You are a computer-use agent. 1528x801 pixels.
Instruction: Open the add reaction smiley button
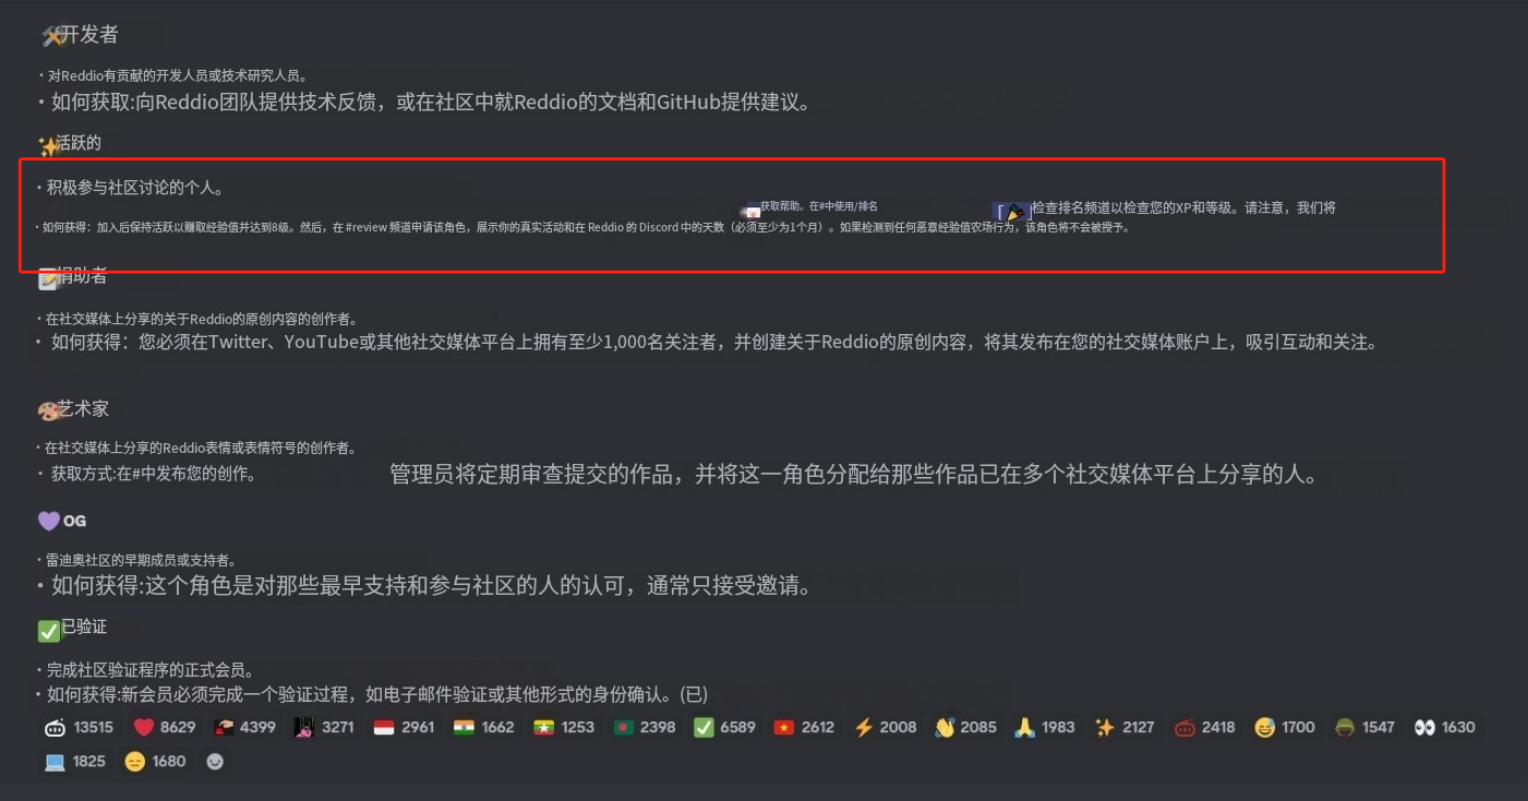214,762
